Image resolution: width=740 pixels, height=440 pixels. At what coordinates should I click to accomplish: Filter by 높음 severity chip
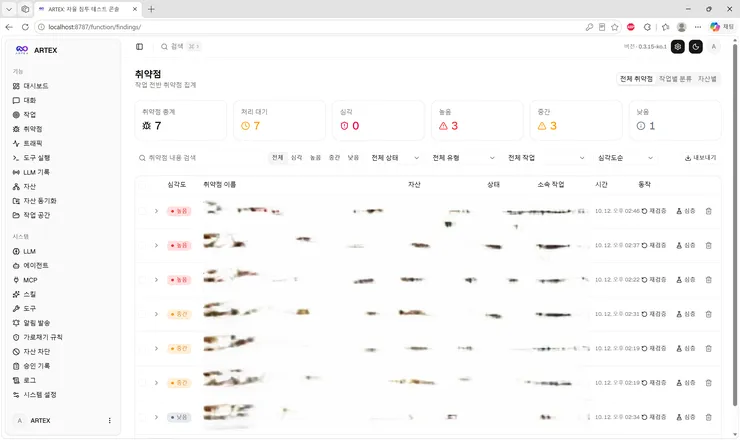click(315, 158)
